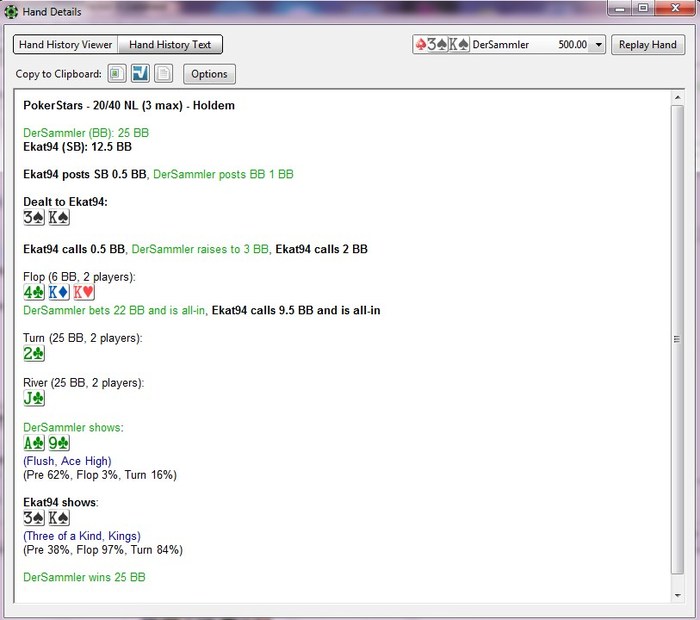
Task: Click '(Flush, Ace High)' text
Action: (67, 461)
